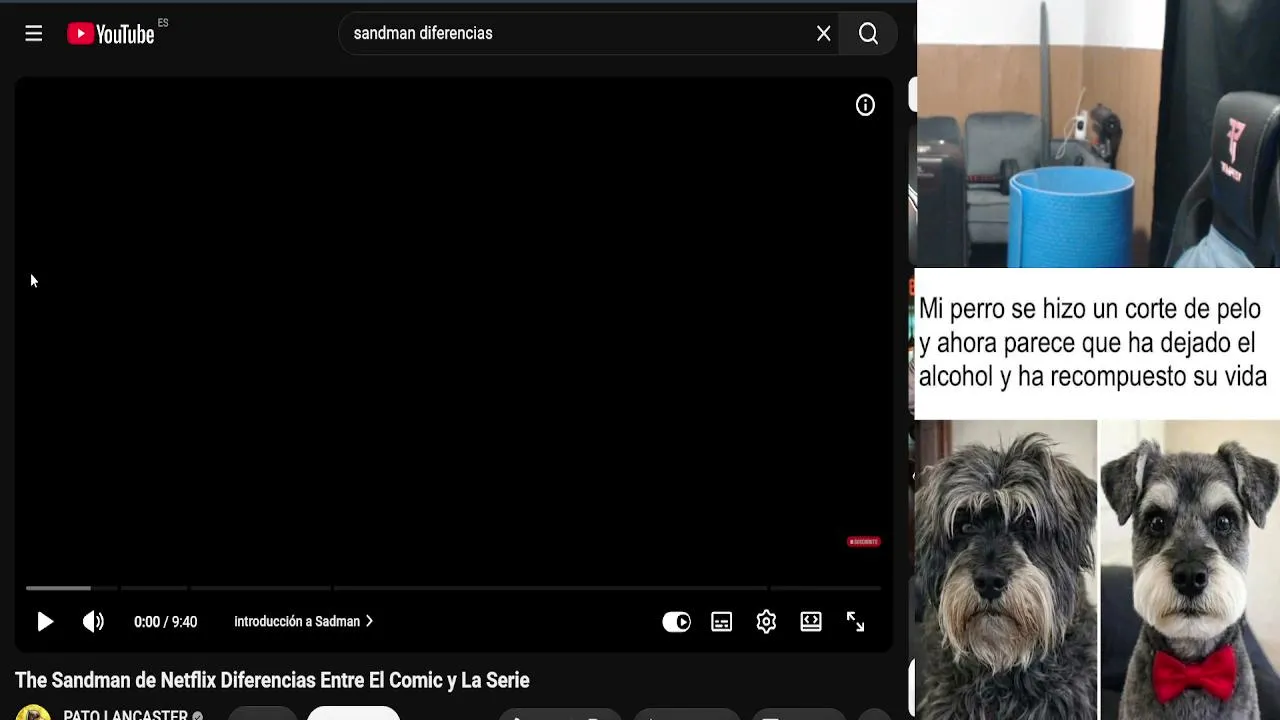The width and height of the screenshot is (1280, 720).
Task: Open the YouTube guide hamburger menu
Action: (34, 34)
